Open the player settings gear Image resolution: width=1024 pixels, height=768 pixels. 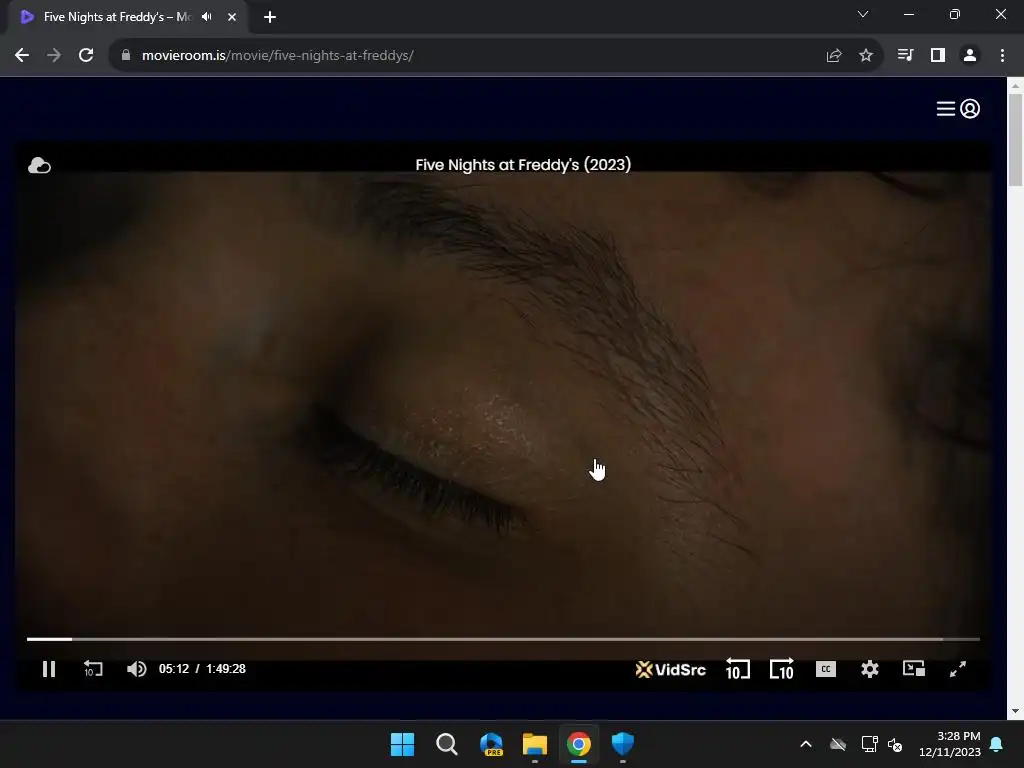(870, 669)
